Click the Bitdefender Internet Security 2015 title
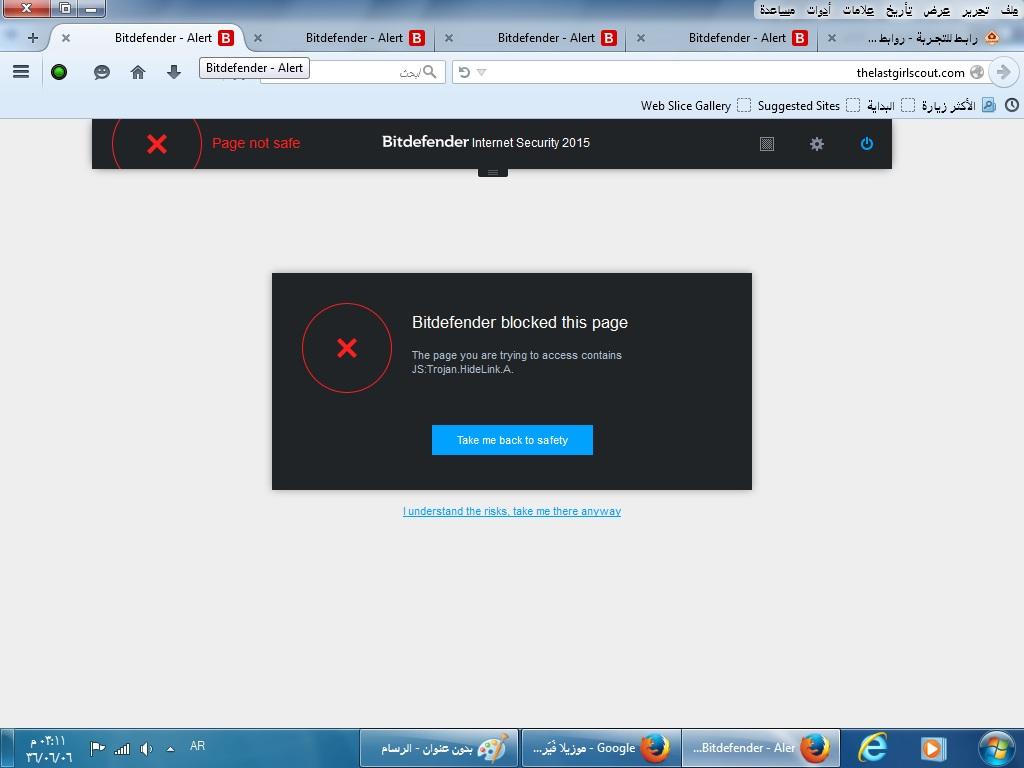The height and width of the screenshot is (768, 1024). (x=486, y=142)
